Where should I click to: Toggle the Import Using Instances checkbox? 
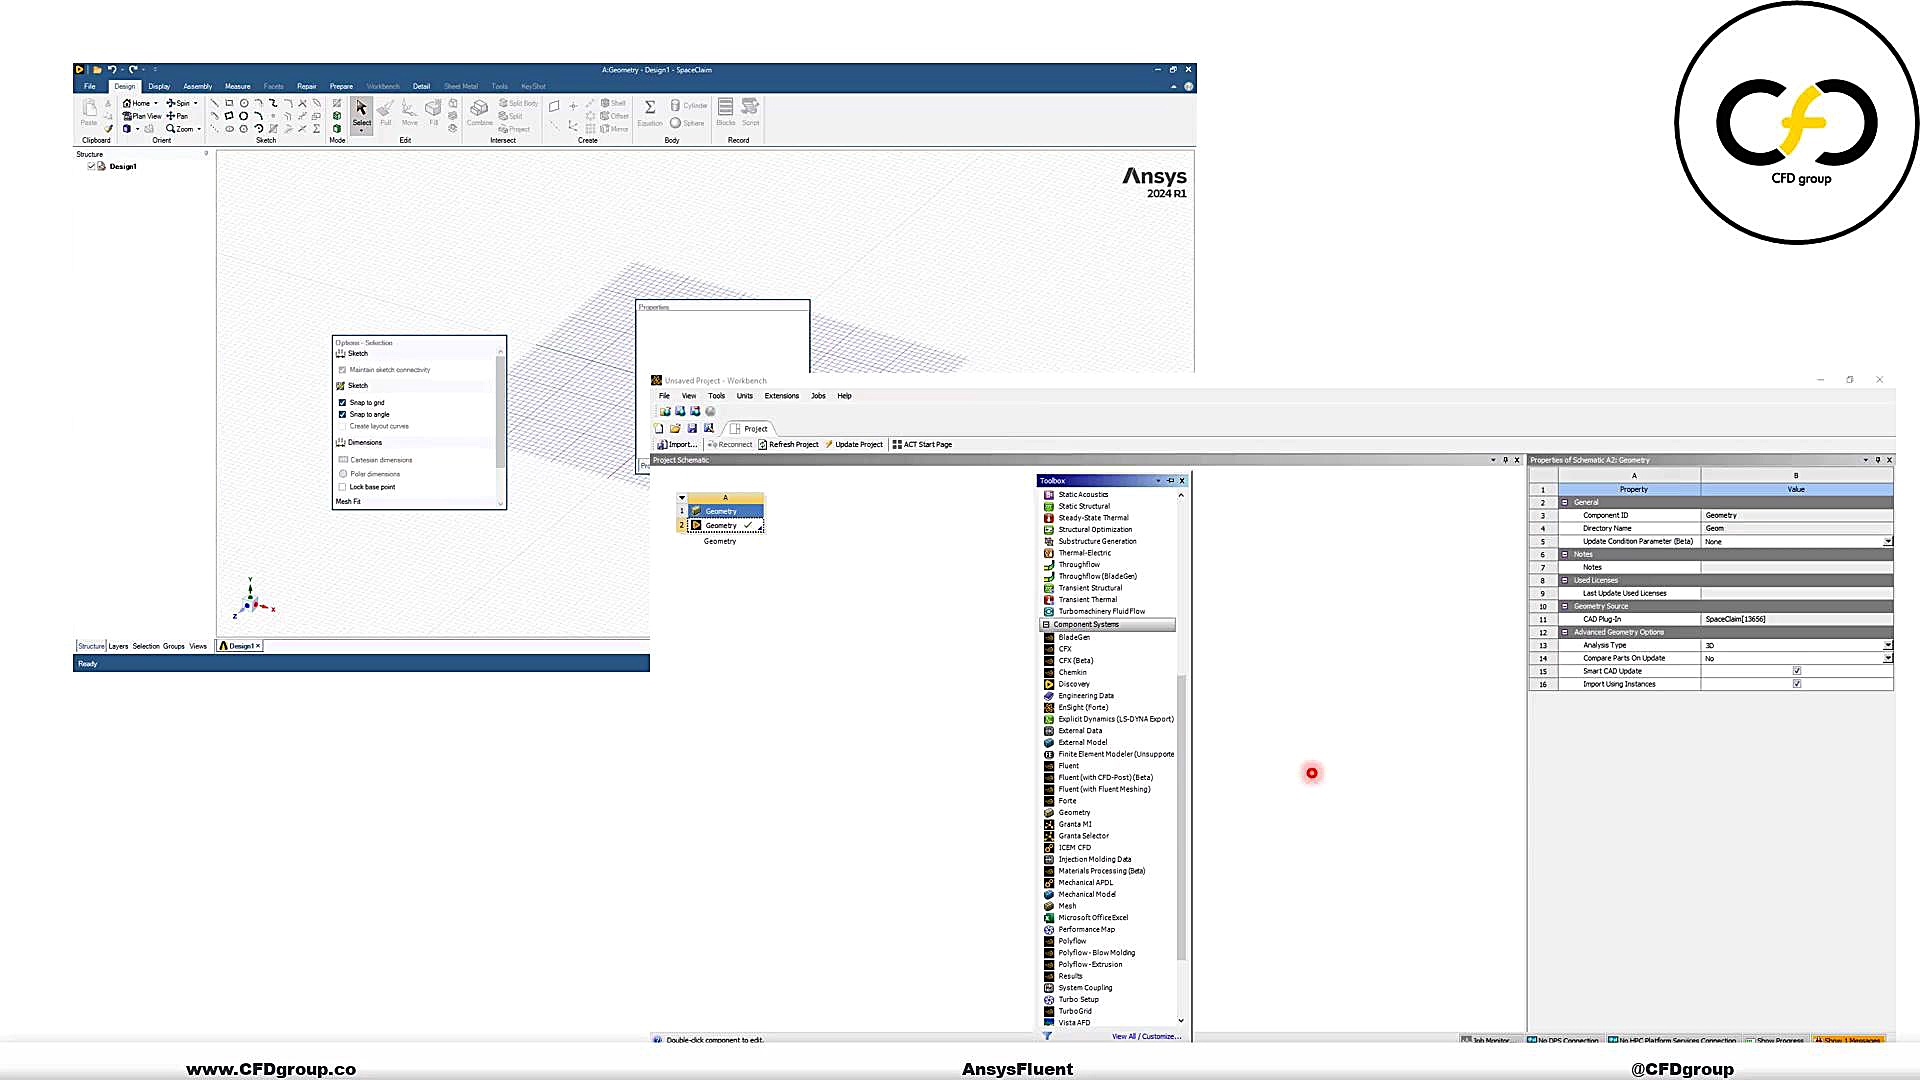coord(1797,684)
